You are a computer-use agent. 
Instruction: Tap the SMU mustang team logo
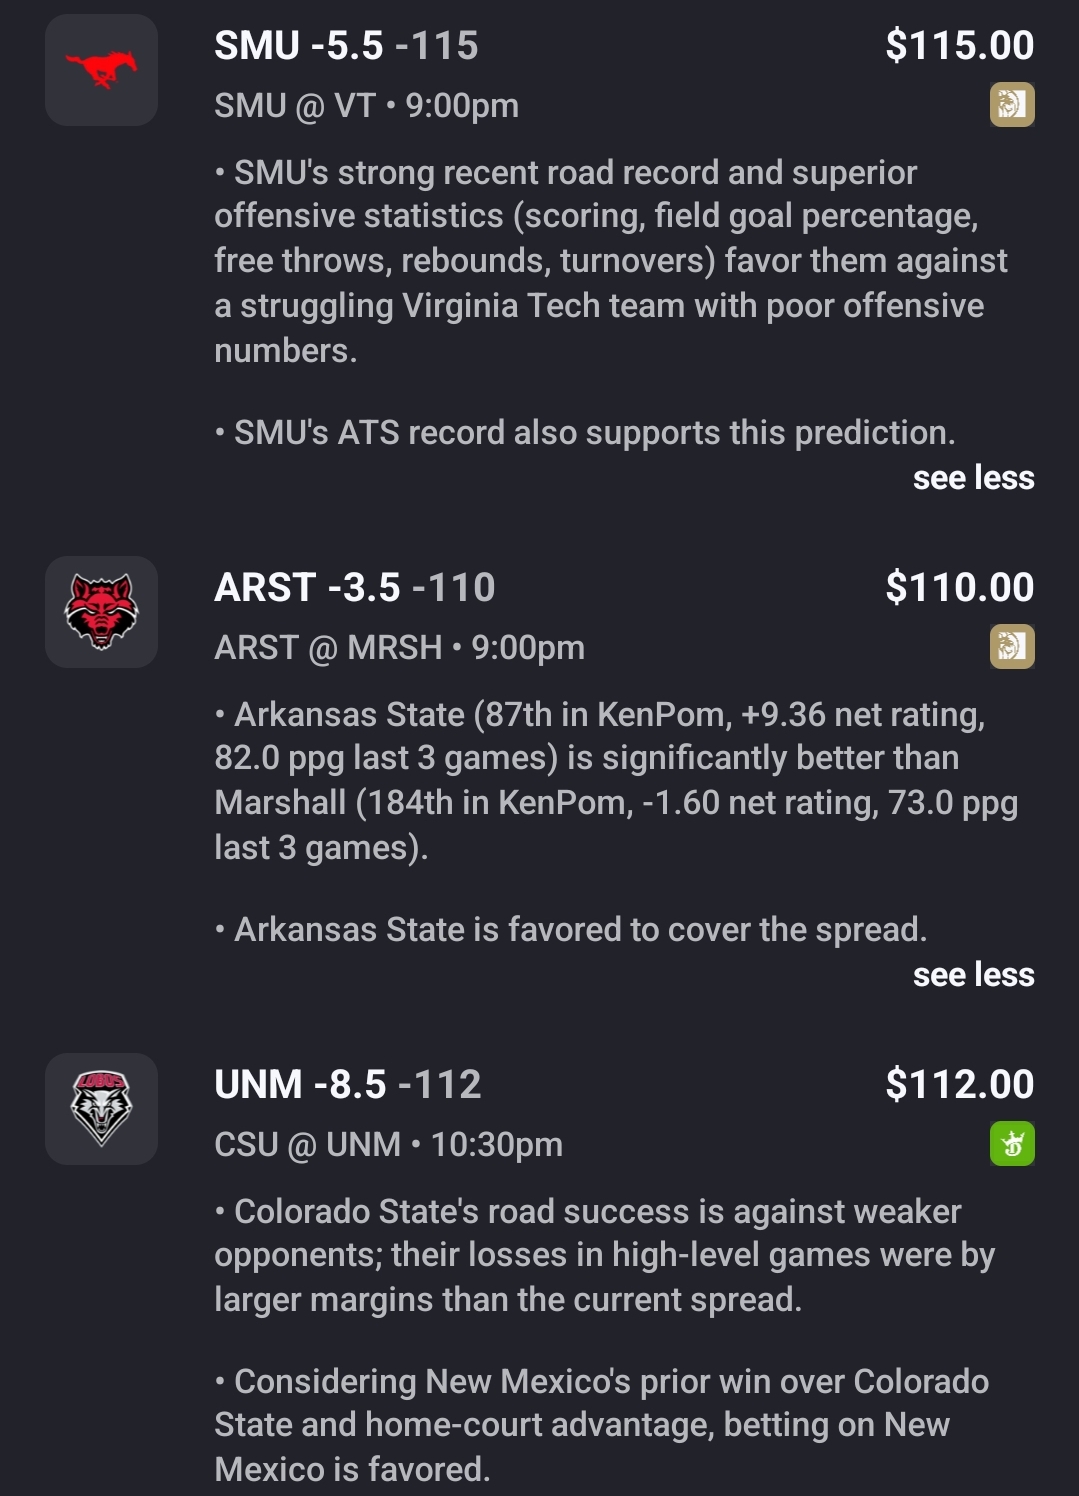(x=101, y=70)
